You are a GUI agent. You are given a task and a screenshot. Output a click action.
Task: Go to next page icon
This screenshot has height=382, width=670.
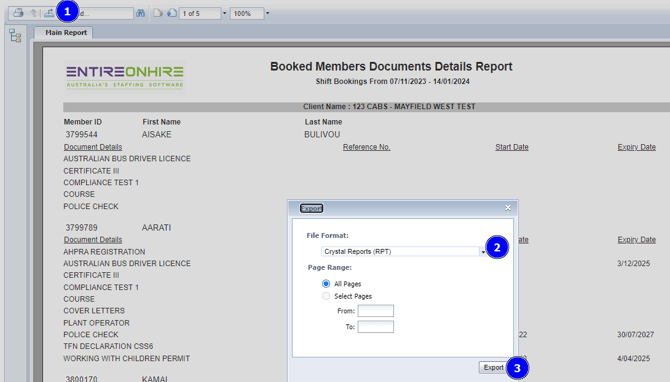pos(172,13)
